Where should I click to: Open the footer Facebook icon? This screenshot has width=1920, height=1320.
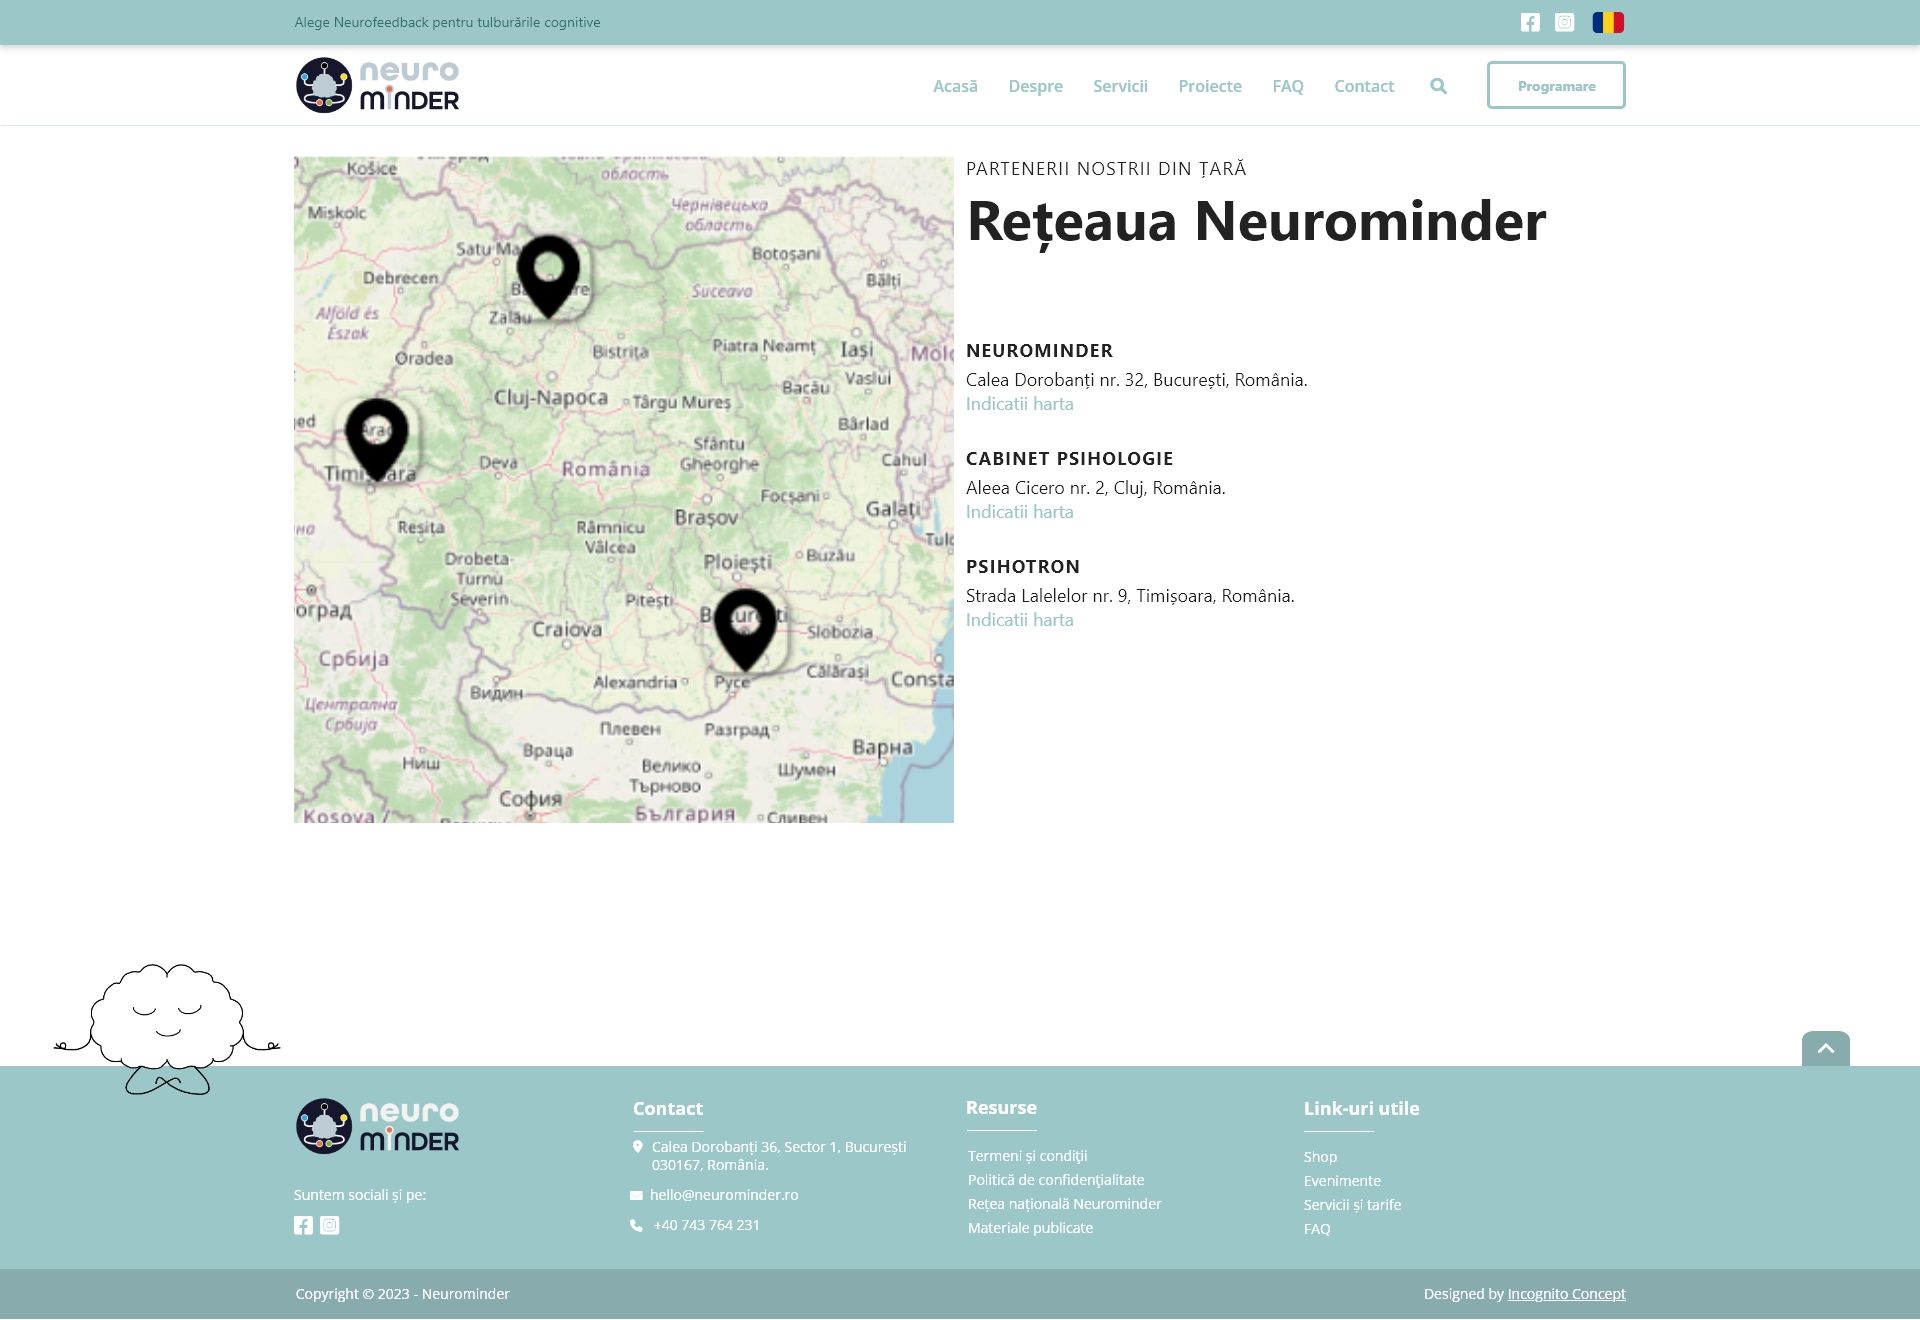coord(303,1225)
